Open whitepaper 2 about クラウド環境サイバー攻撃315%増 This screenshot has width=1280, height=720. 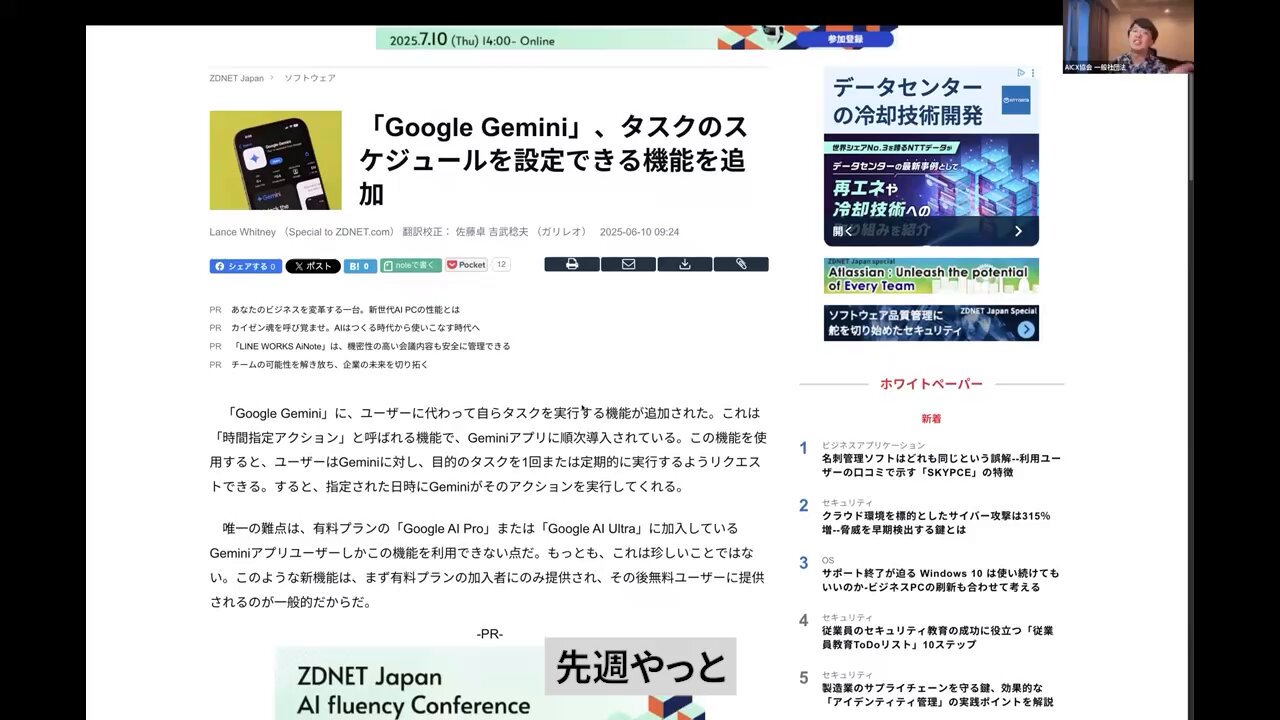936,523
